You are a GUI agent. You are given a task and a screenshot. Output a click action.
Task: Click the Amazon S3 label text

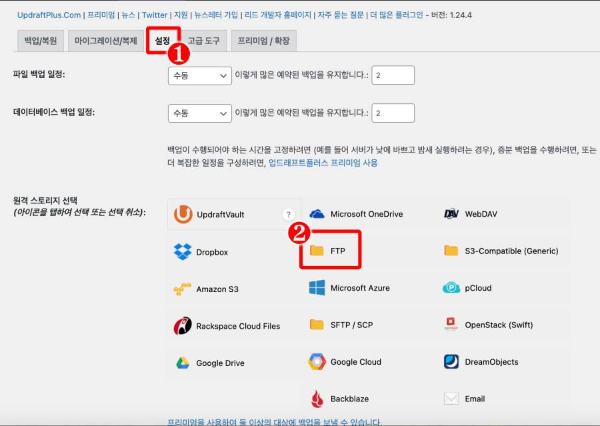[217, 289]
